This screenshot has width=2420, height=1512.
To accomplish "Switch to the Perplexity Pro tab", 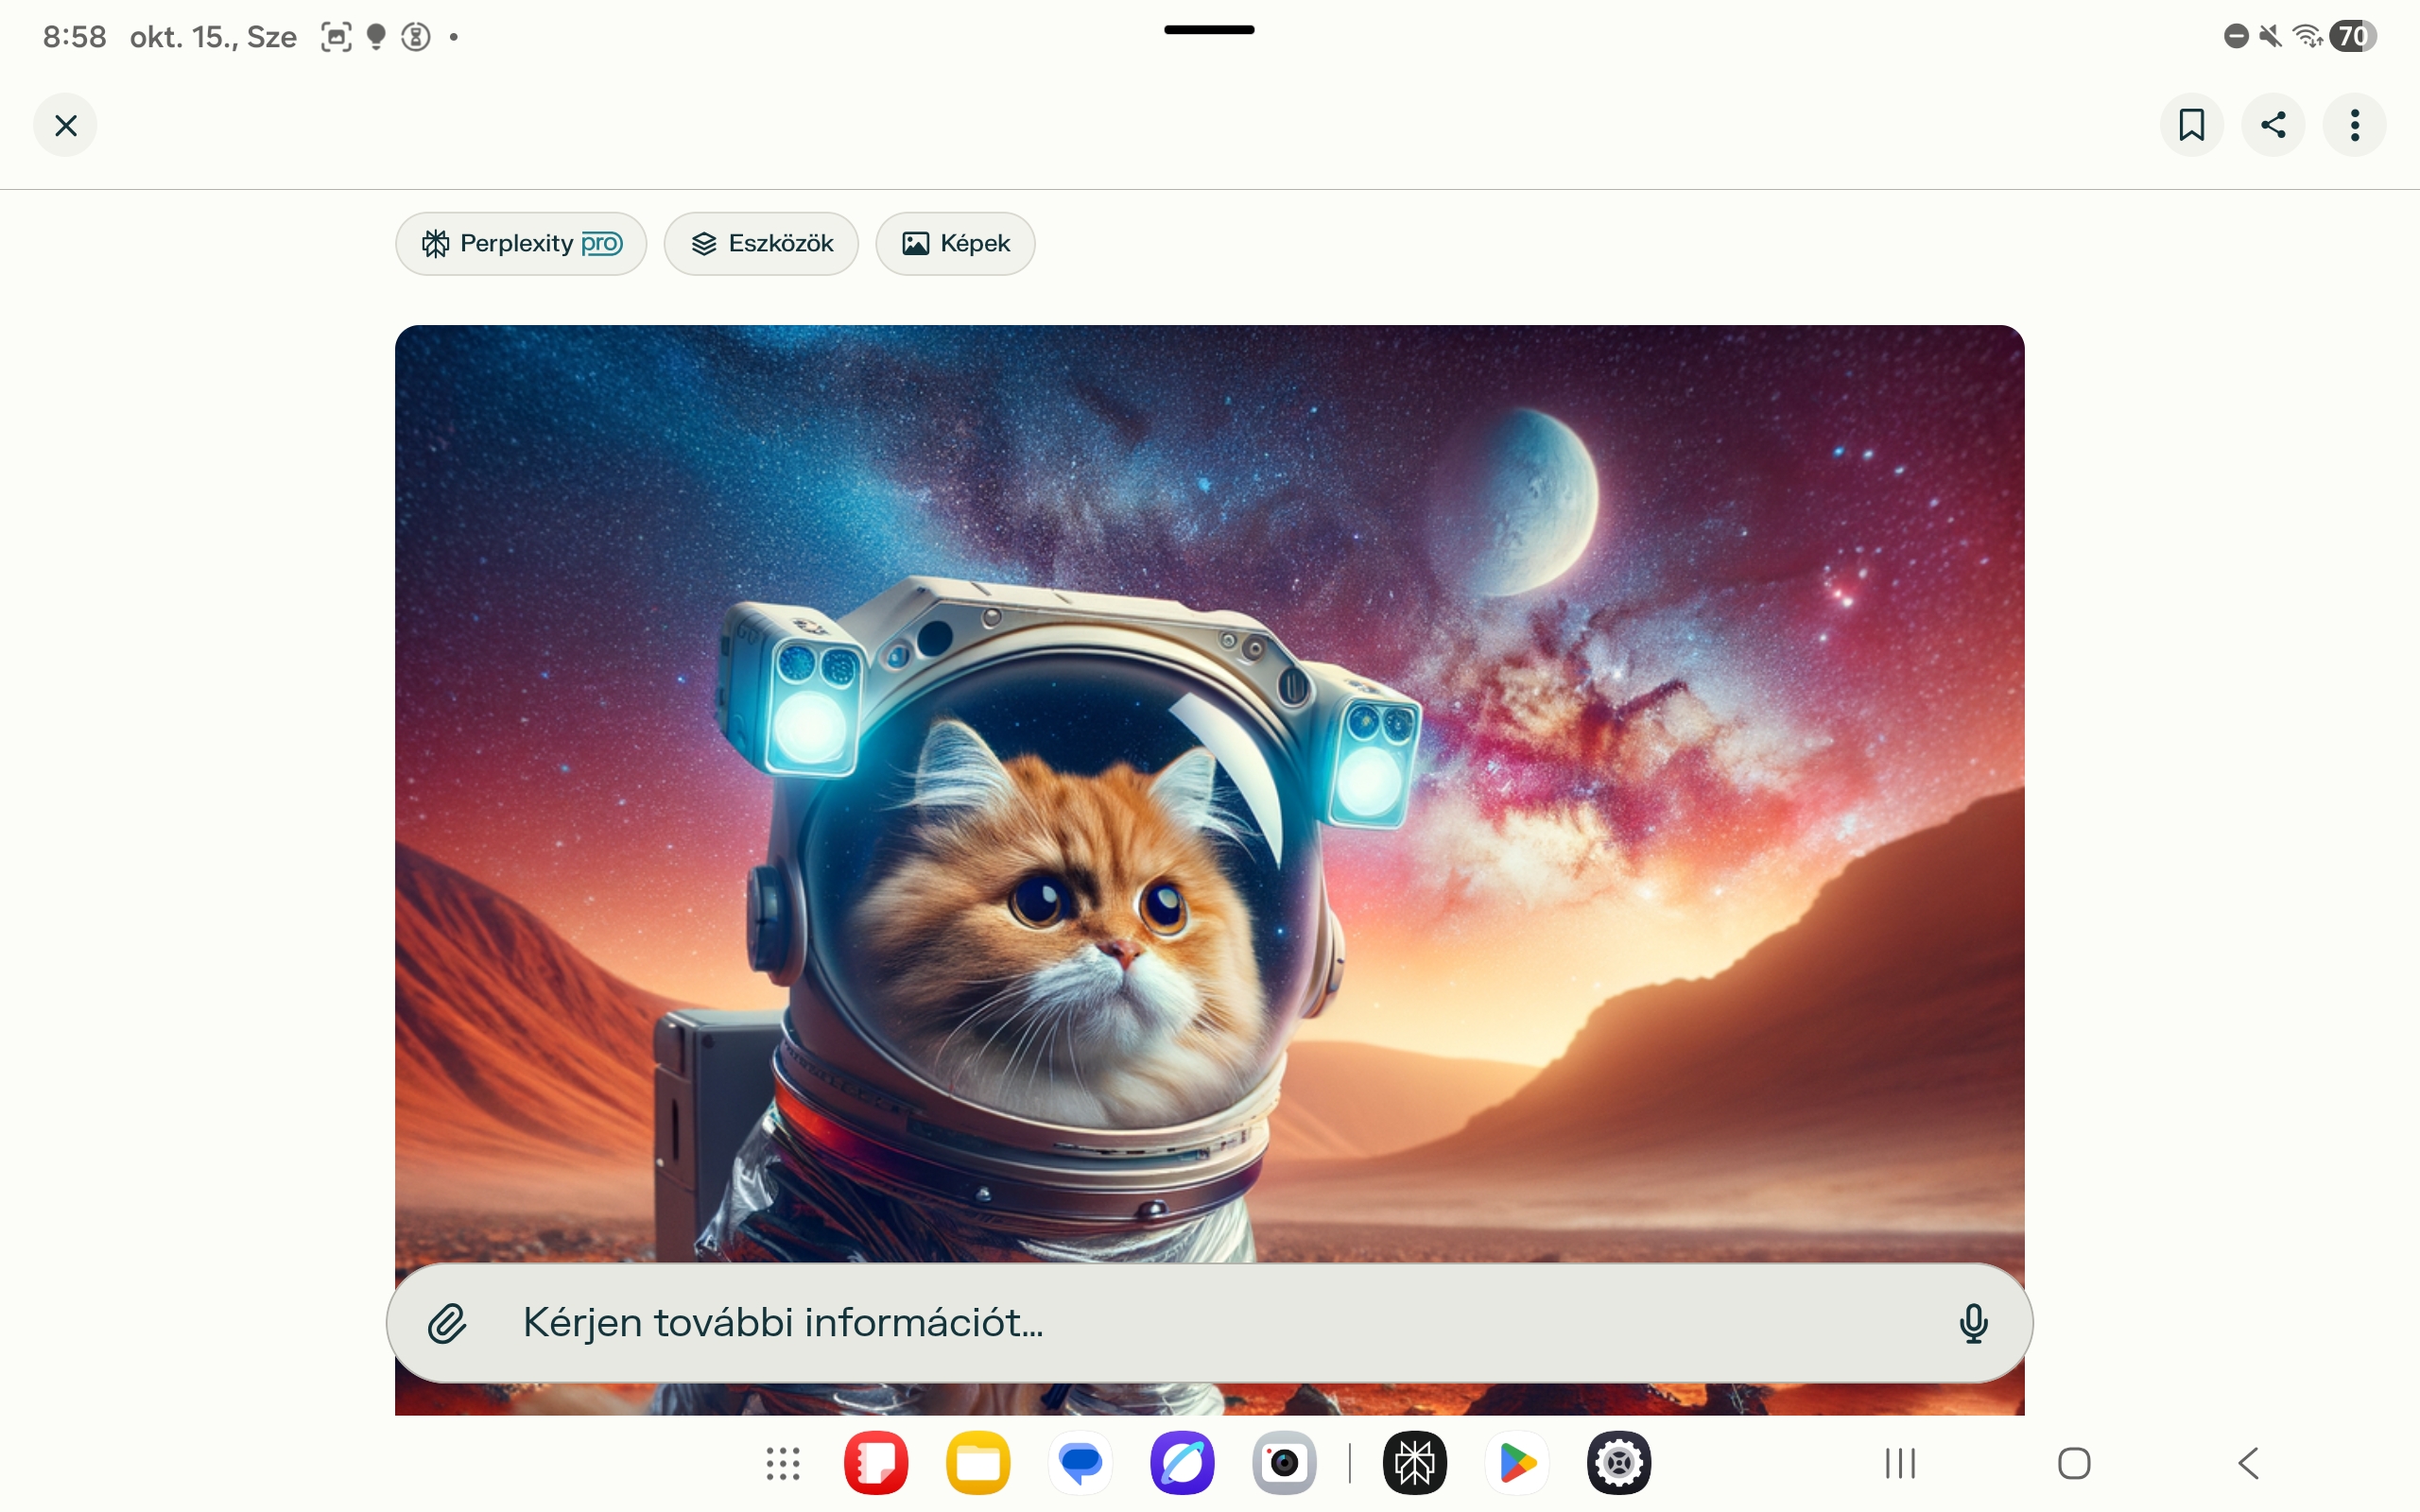I will point(521,243).
